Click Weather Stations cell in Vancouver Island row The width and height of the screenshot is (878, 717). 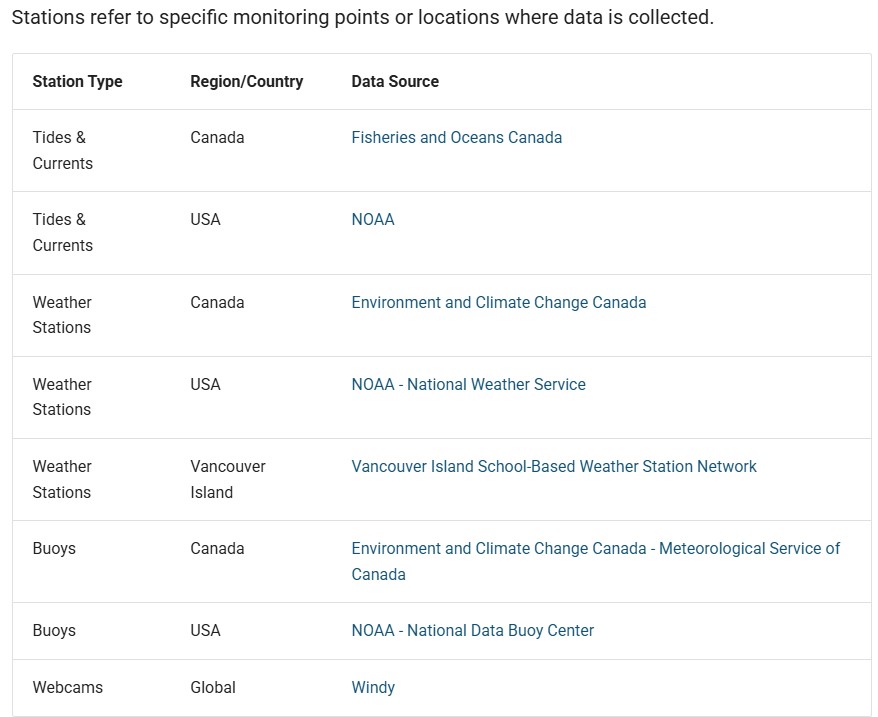click(x=62, y=479)
